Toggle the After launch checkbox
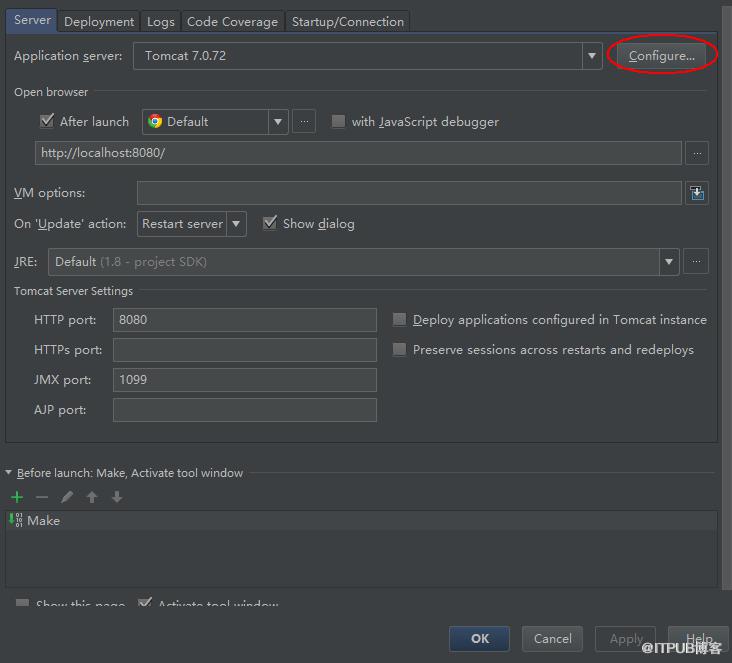The image size is (732, 663). click(x=47, y=121)
